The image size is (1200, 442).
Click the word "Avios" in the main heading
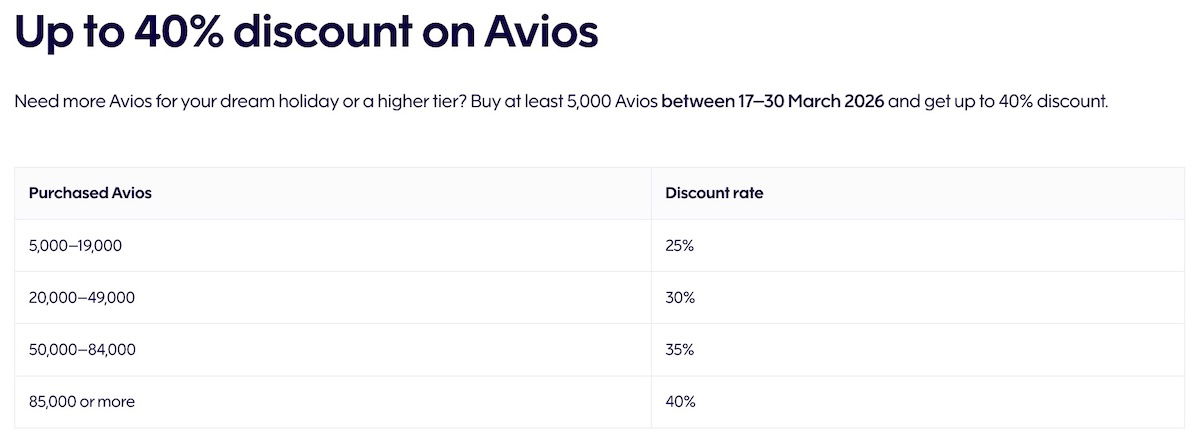click(541, 32)
